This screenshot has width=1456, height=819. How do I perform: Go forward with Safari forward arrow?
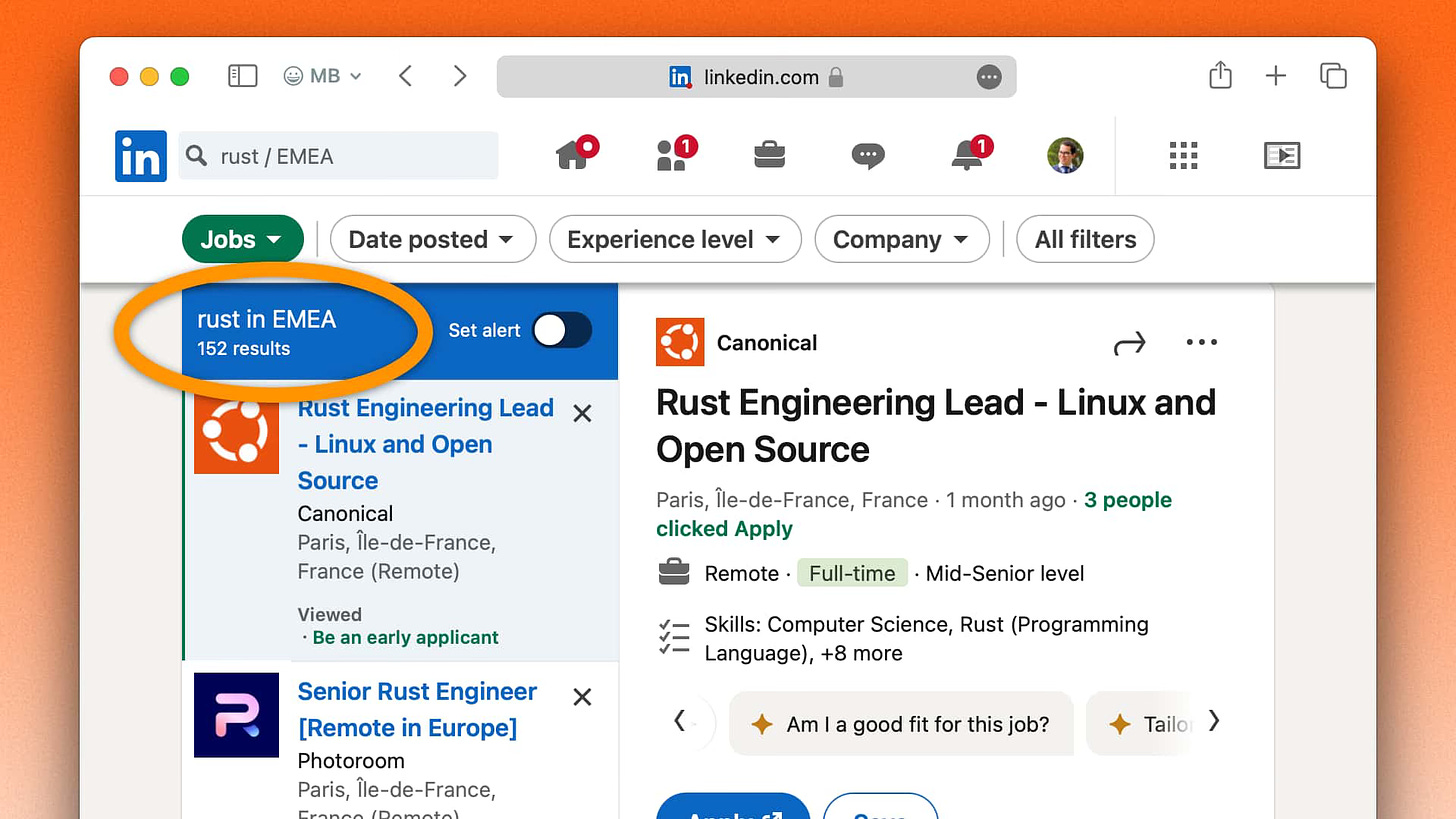coord(460,76)
